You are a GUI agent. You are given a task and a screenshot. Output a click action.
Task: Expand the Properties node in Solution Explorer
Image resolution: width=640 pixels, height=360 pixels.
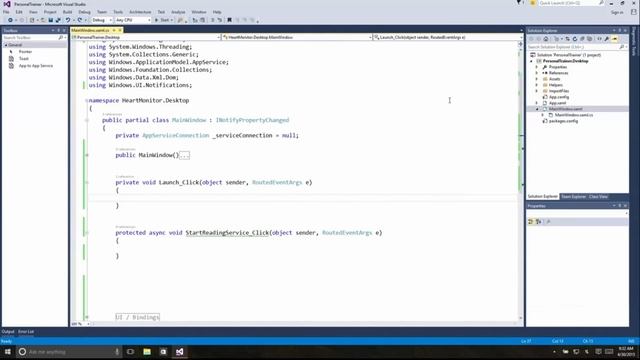tap(537, 67)
